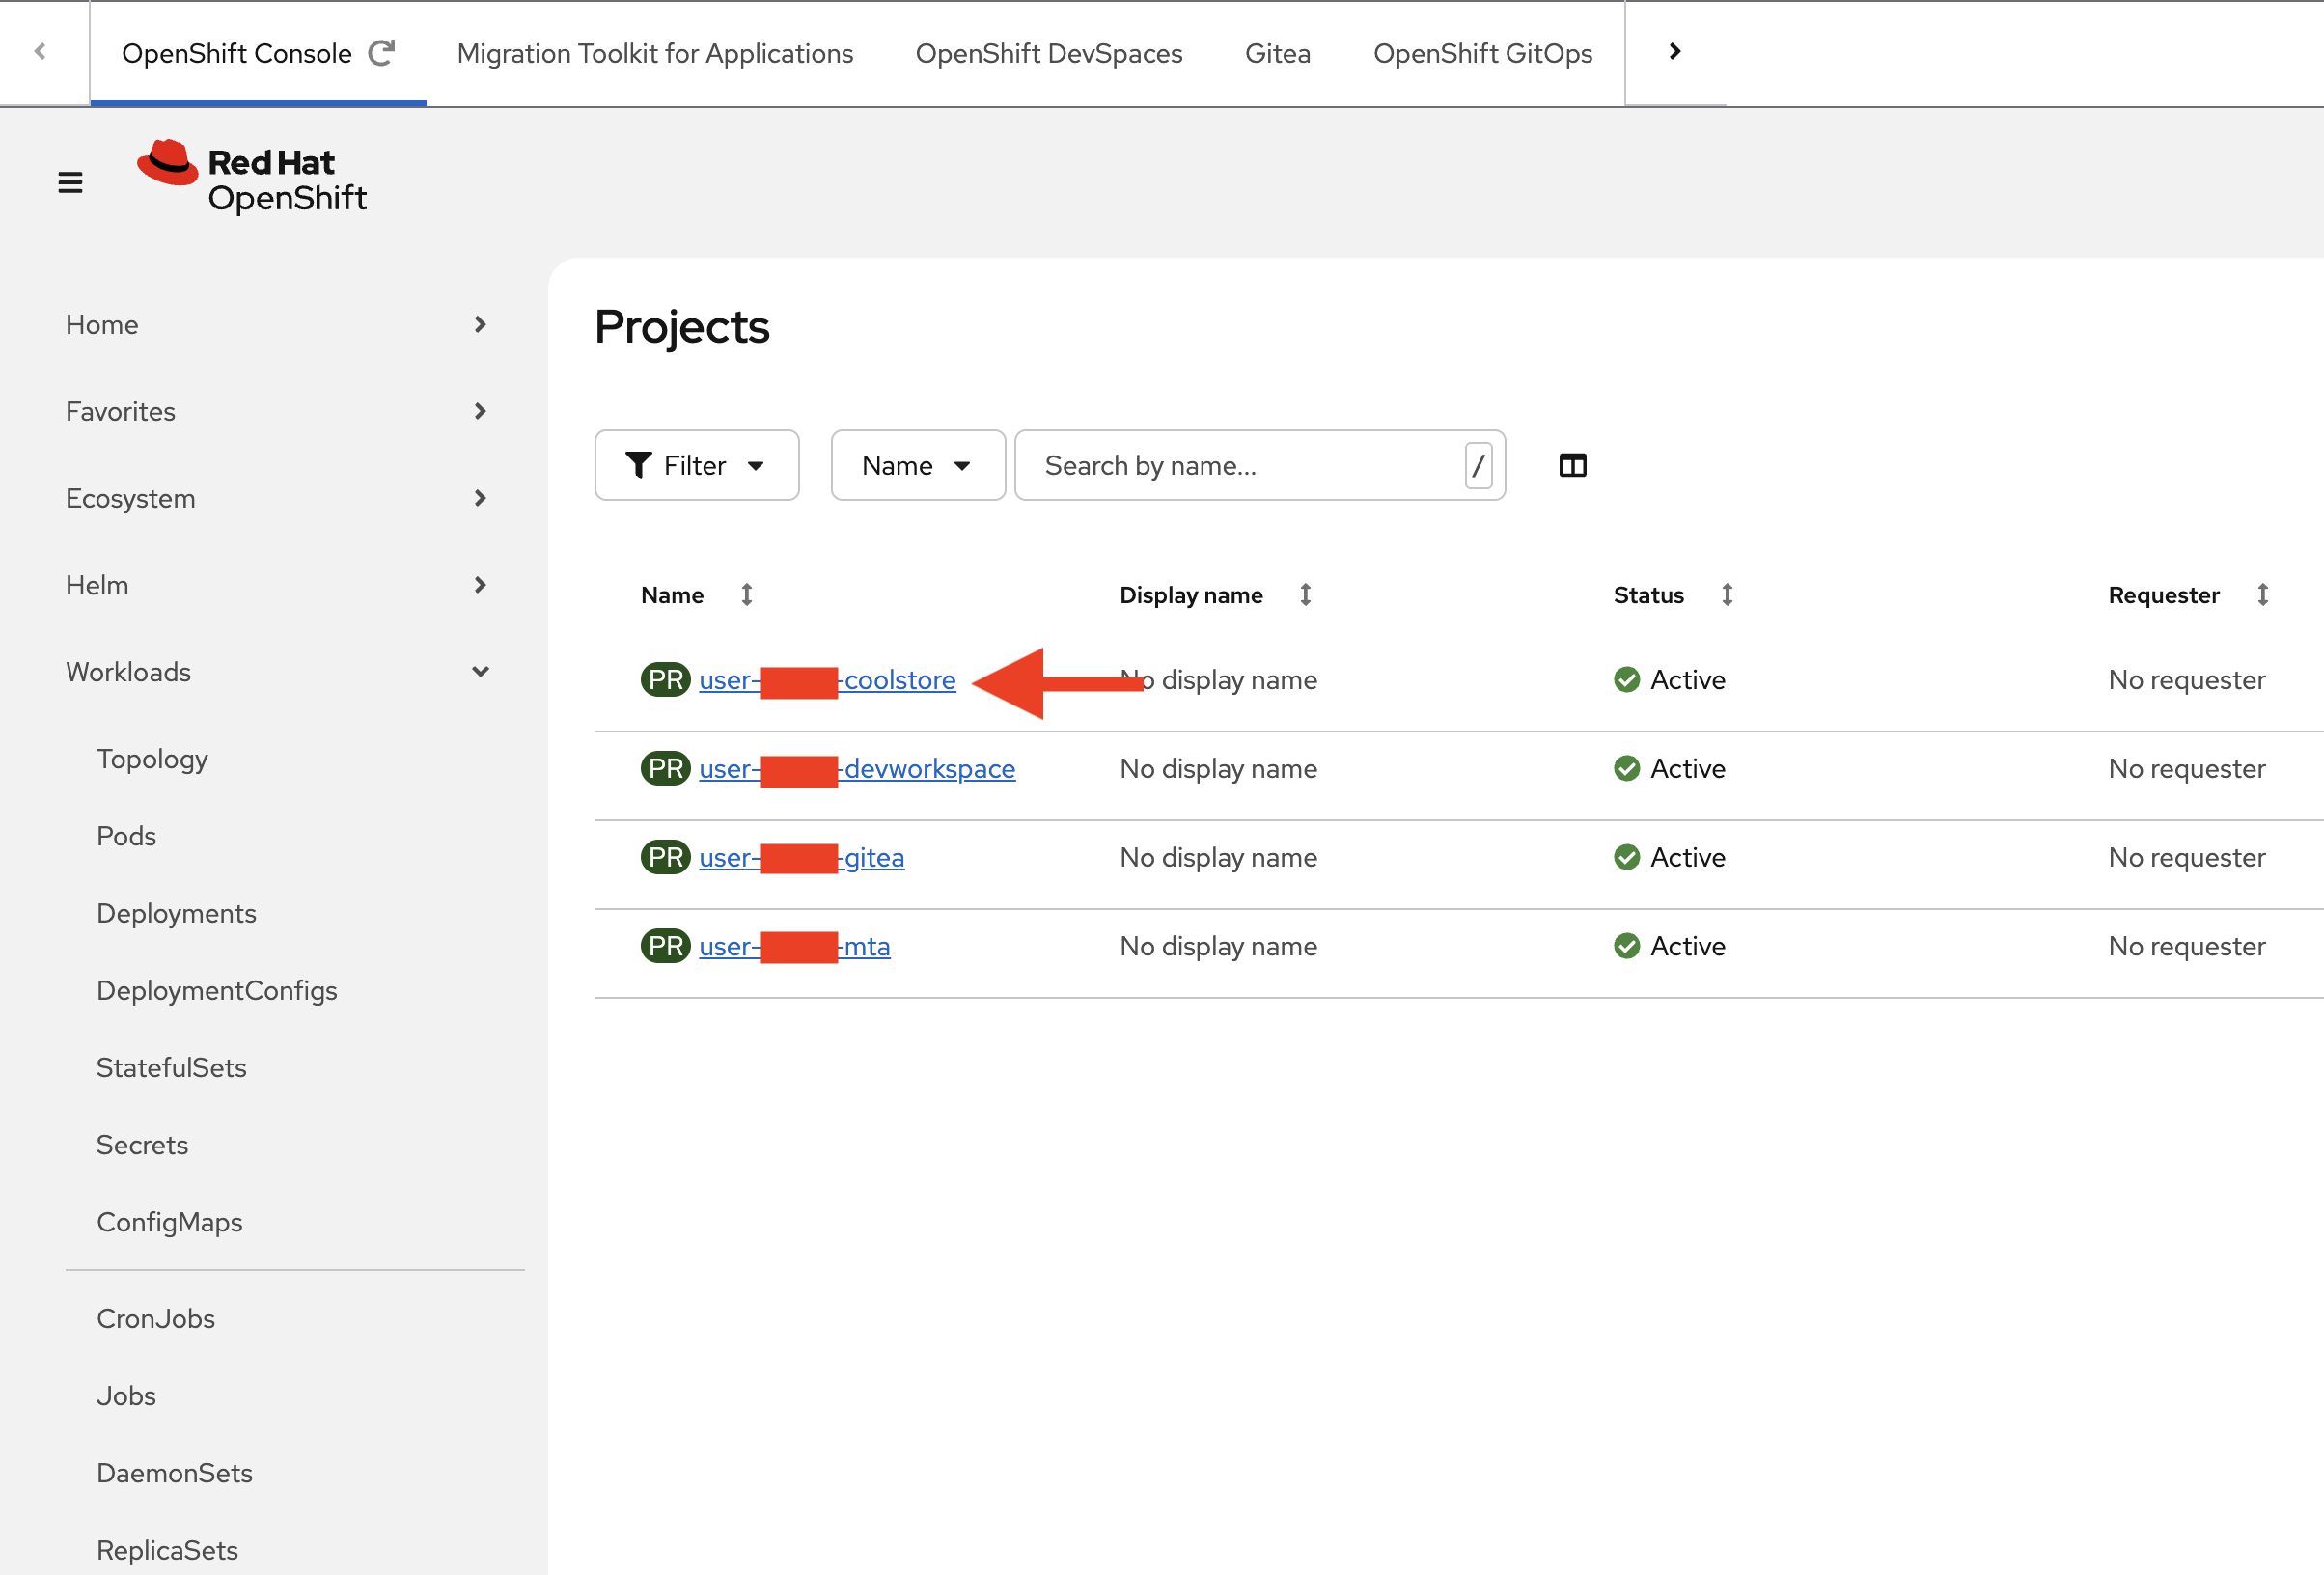
Task: Open Topology under Workloads
Action: 152,759
